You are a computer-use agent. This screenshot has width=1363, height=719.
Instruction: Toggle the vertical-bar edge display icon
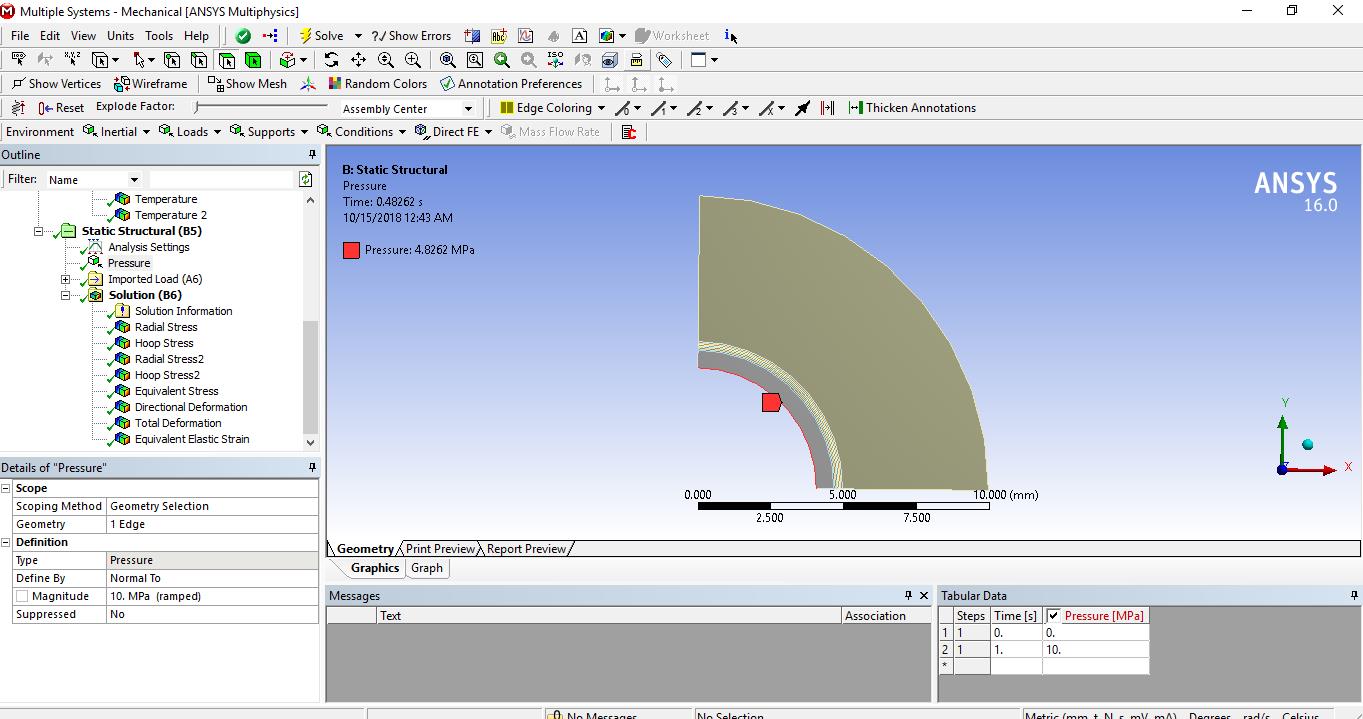[827, 108]
